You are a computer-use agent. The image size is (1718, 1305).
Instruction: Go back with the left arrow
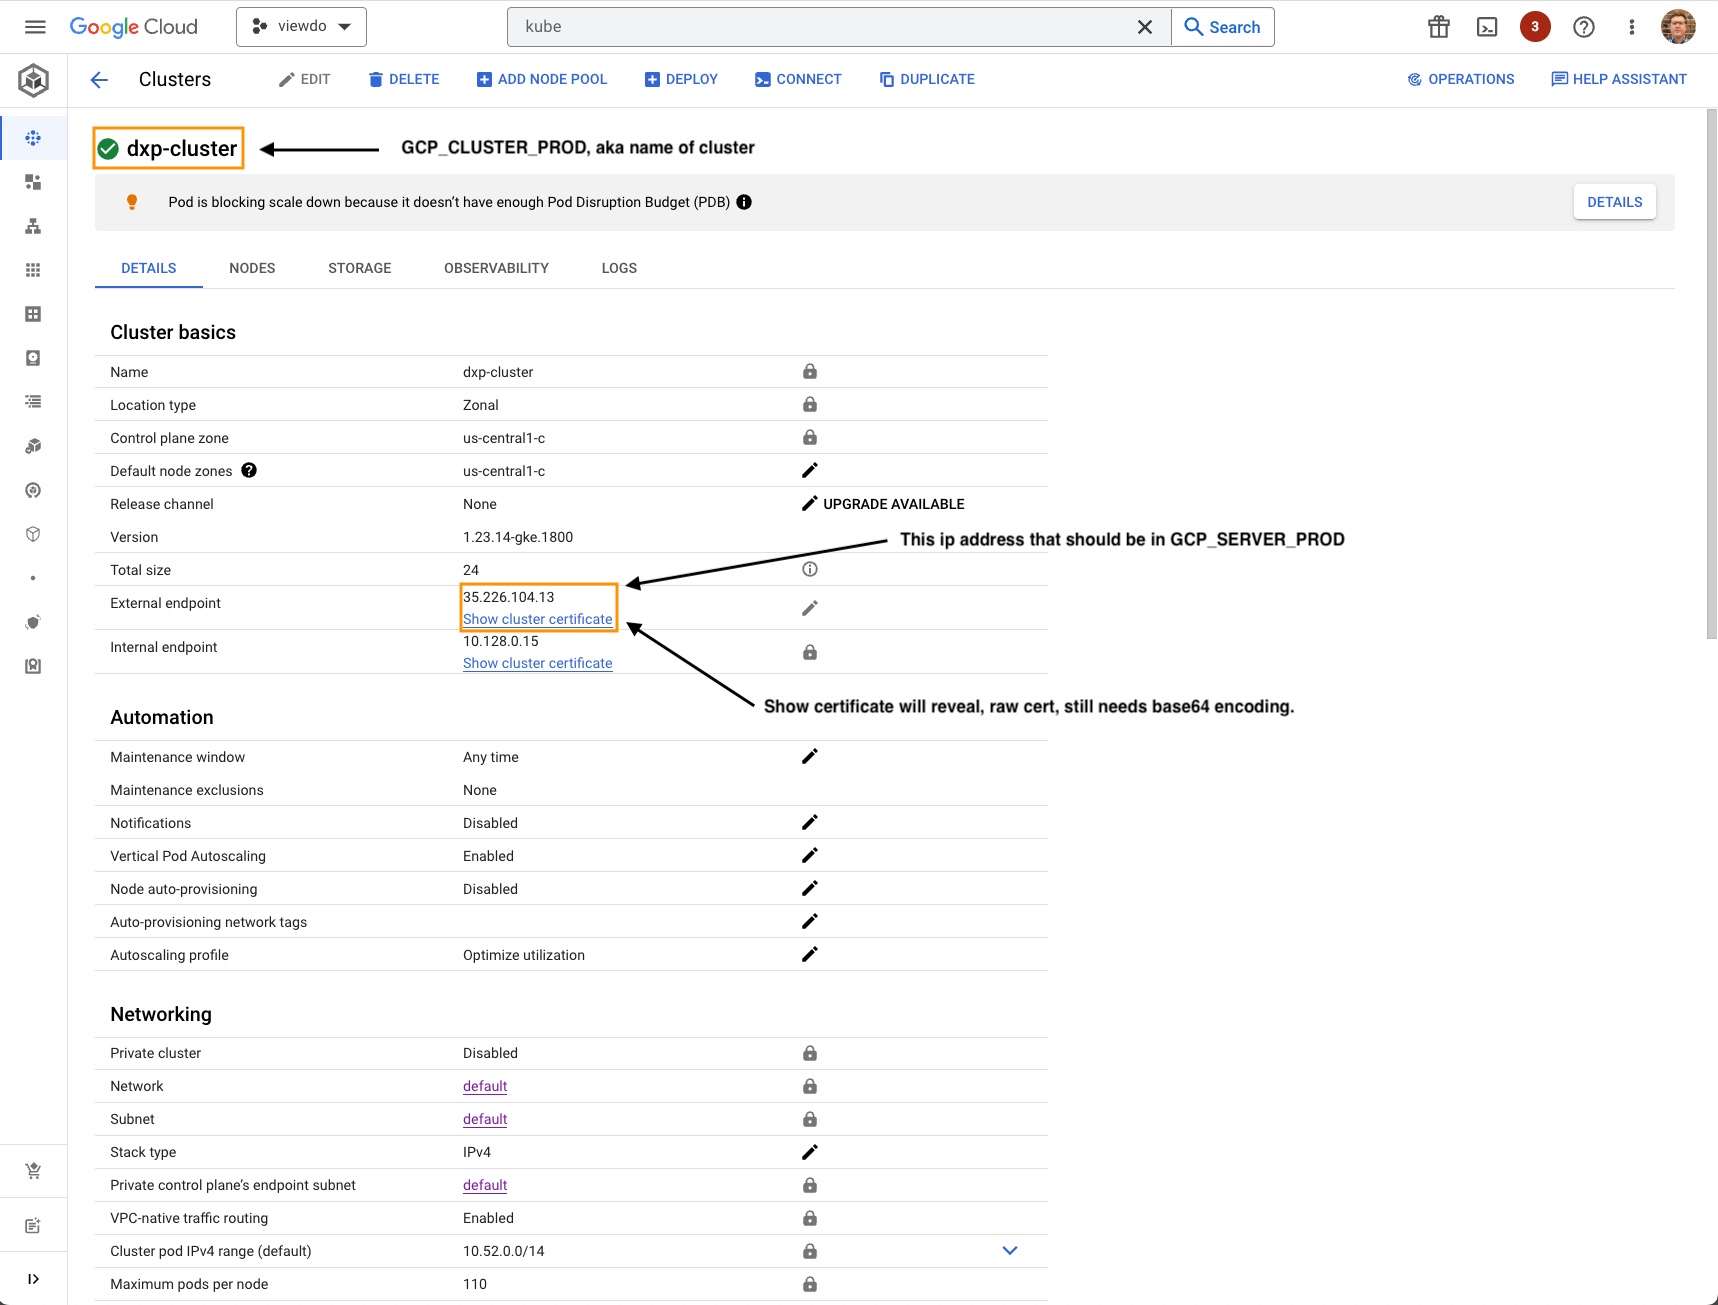pyautogui.click(x=99, y=80)
